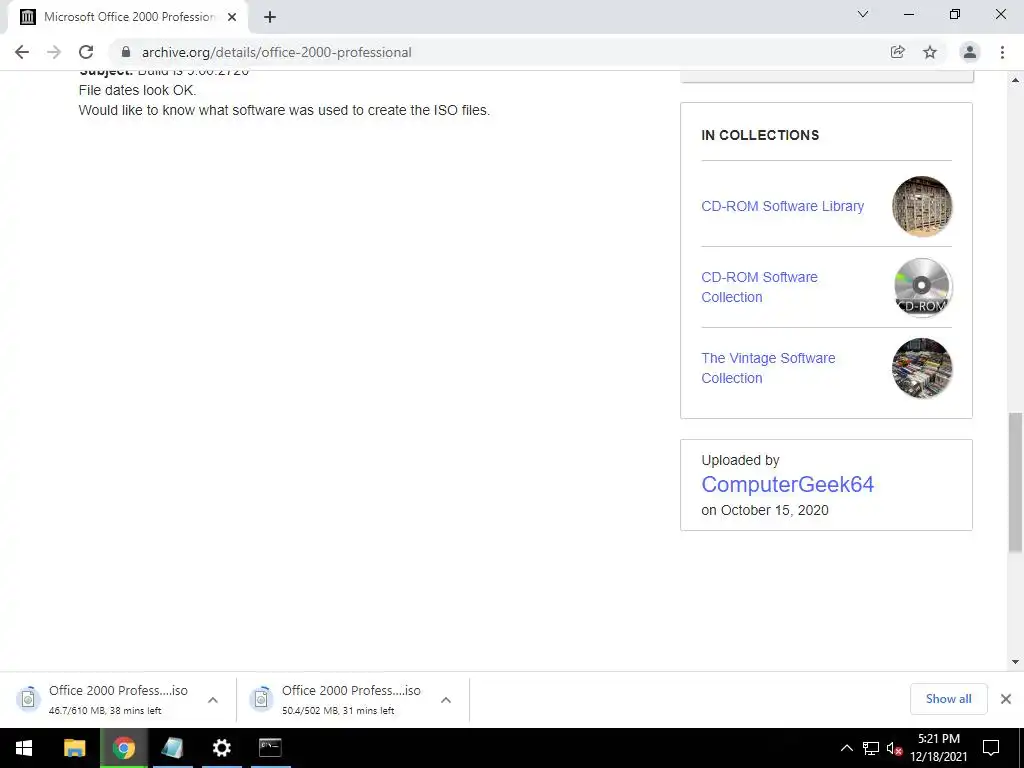Image resolution: width=1024 pixels, height=768 pixels.
Task: Click the 'File dates look OK.' text
Action: [137, 89]
